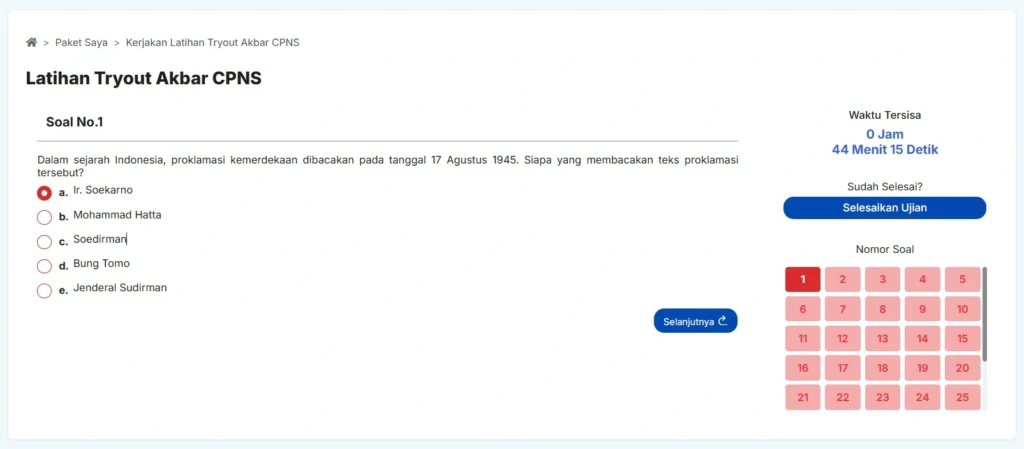Click the Selanjutnya next button
1024x449 pixels.
coord(697,321)
